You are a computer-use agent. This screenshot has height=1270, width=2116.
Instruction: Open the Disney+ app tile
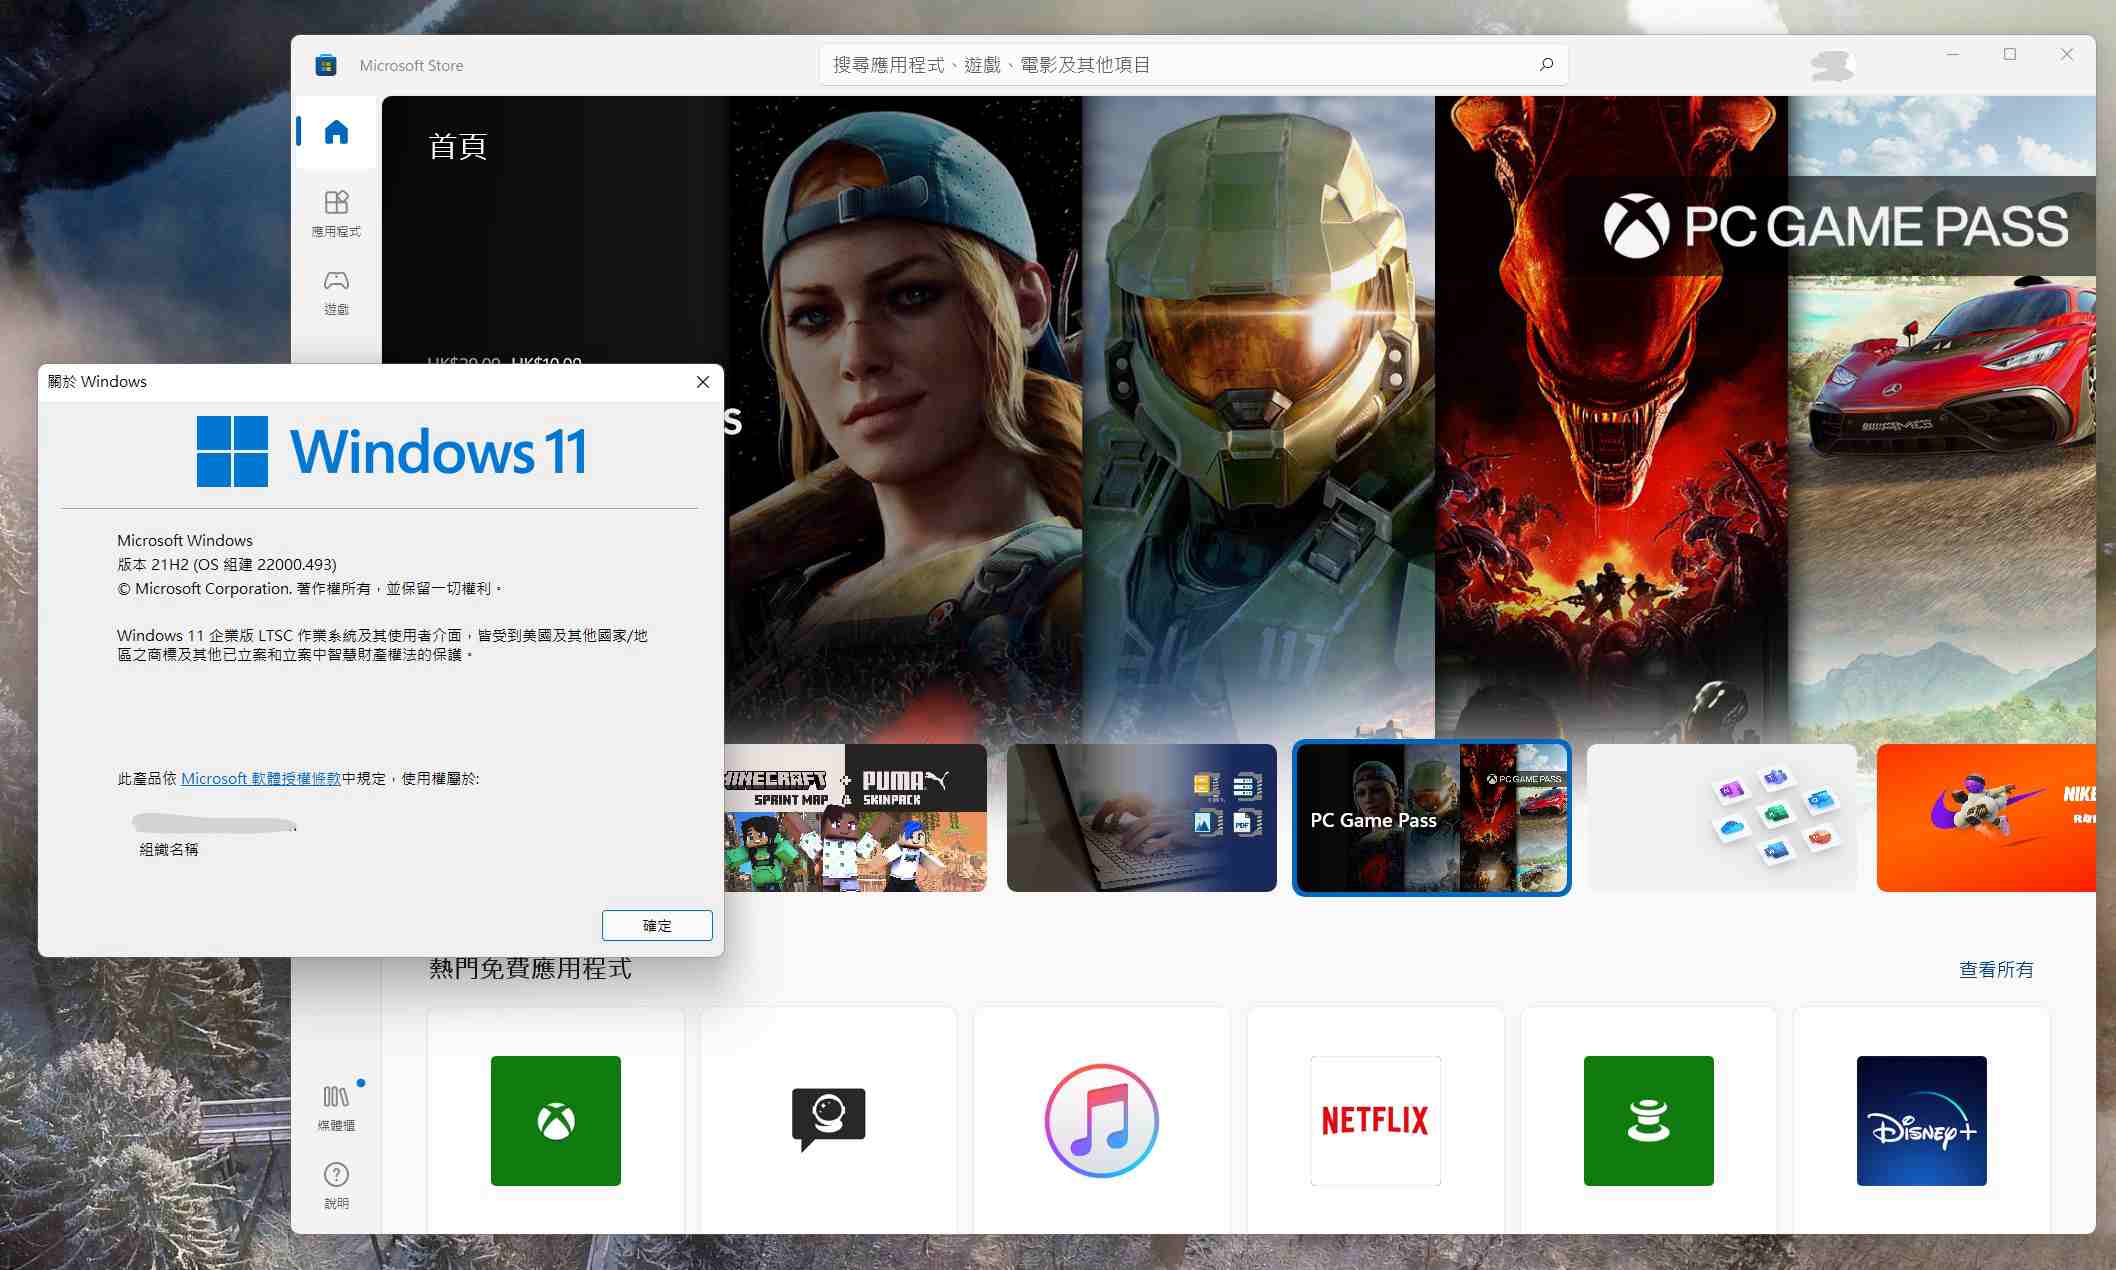1922,1120
